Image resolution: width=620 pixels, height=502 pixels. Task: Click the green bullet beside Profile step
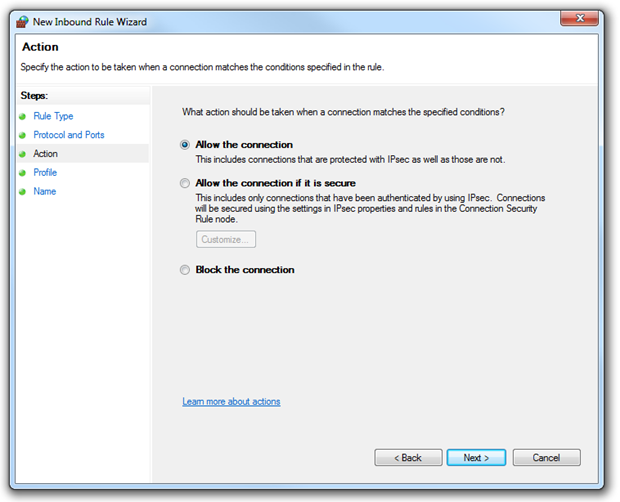click(21, 173)
